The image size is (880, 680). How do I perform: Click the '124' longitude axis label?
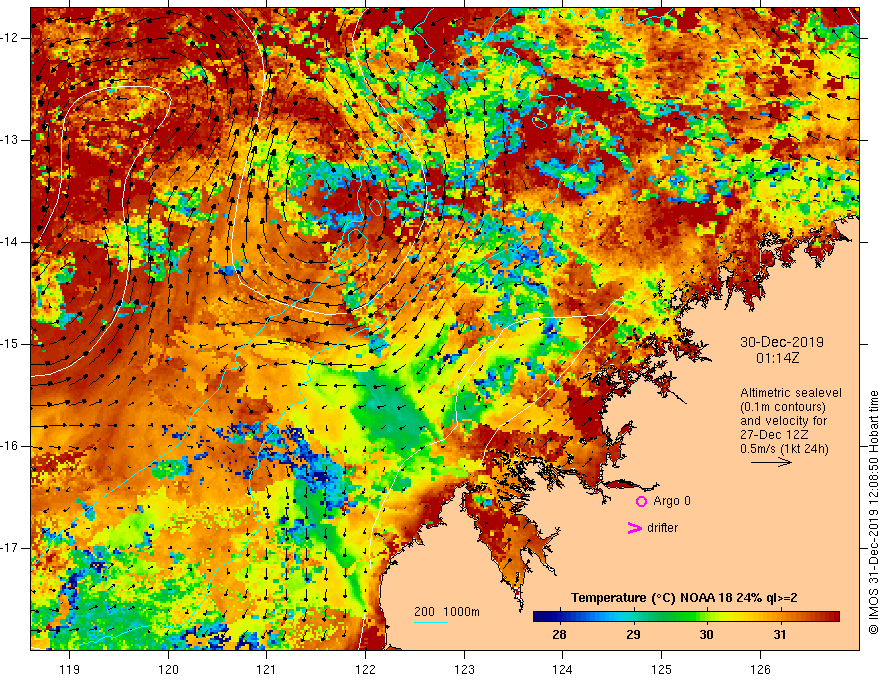point(563,669)
